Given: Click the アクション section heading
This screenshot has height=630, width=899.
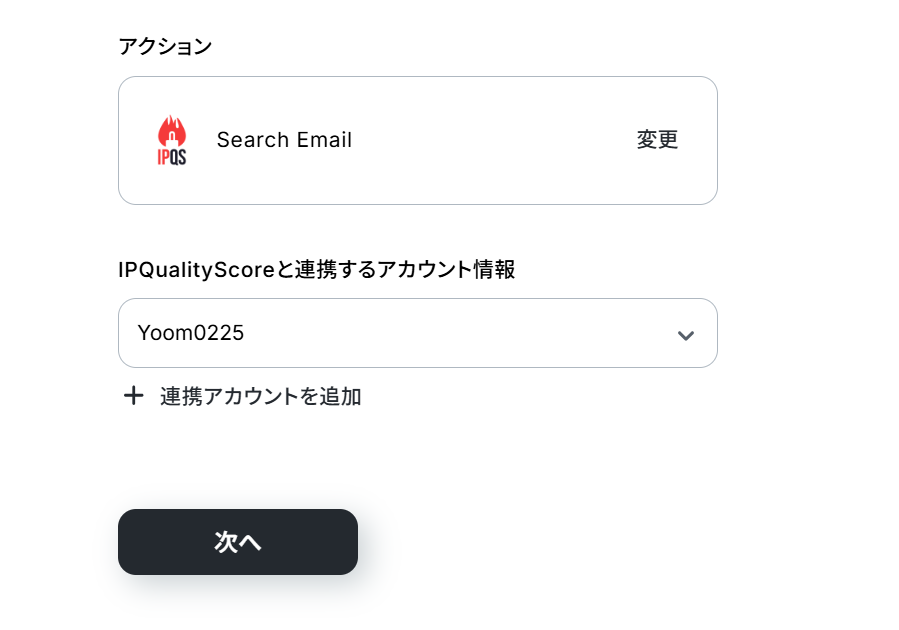Looking at the screenshot, I should (165, 46).
